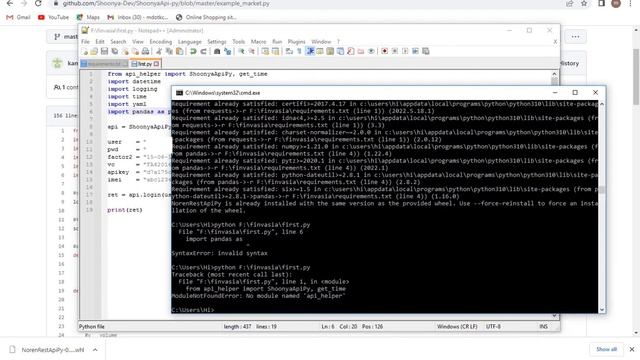Click the Stop macro recording icon
The width and height of the screenshot is (640, 360).
click(395, 51)
